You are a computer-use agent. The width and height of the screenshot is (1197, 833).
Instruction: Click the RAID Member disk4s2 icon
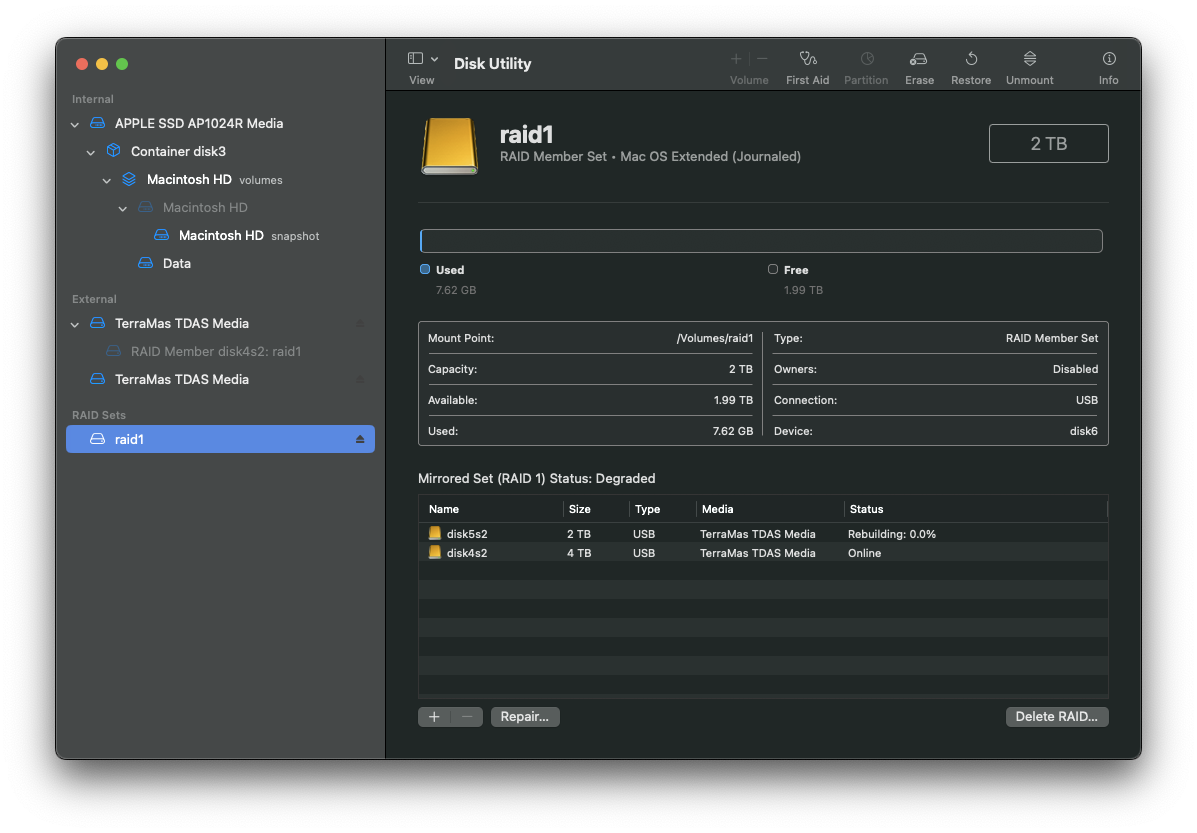[x=114, y=351]
